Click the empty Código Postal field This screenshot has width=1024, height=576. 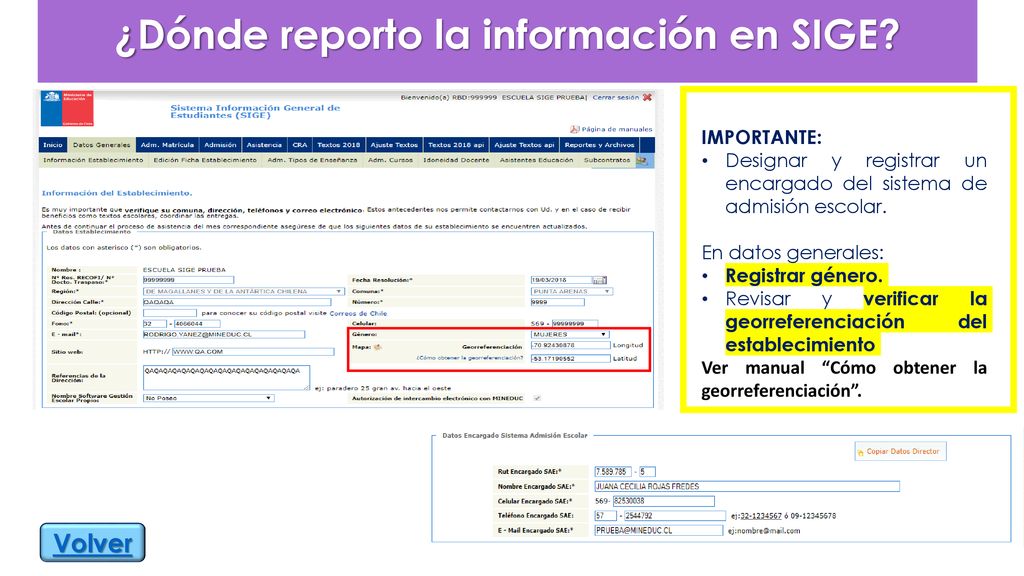(x=170, y=313)
